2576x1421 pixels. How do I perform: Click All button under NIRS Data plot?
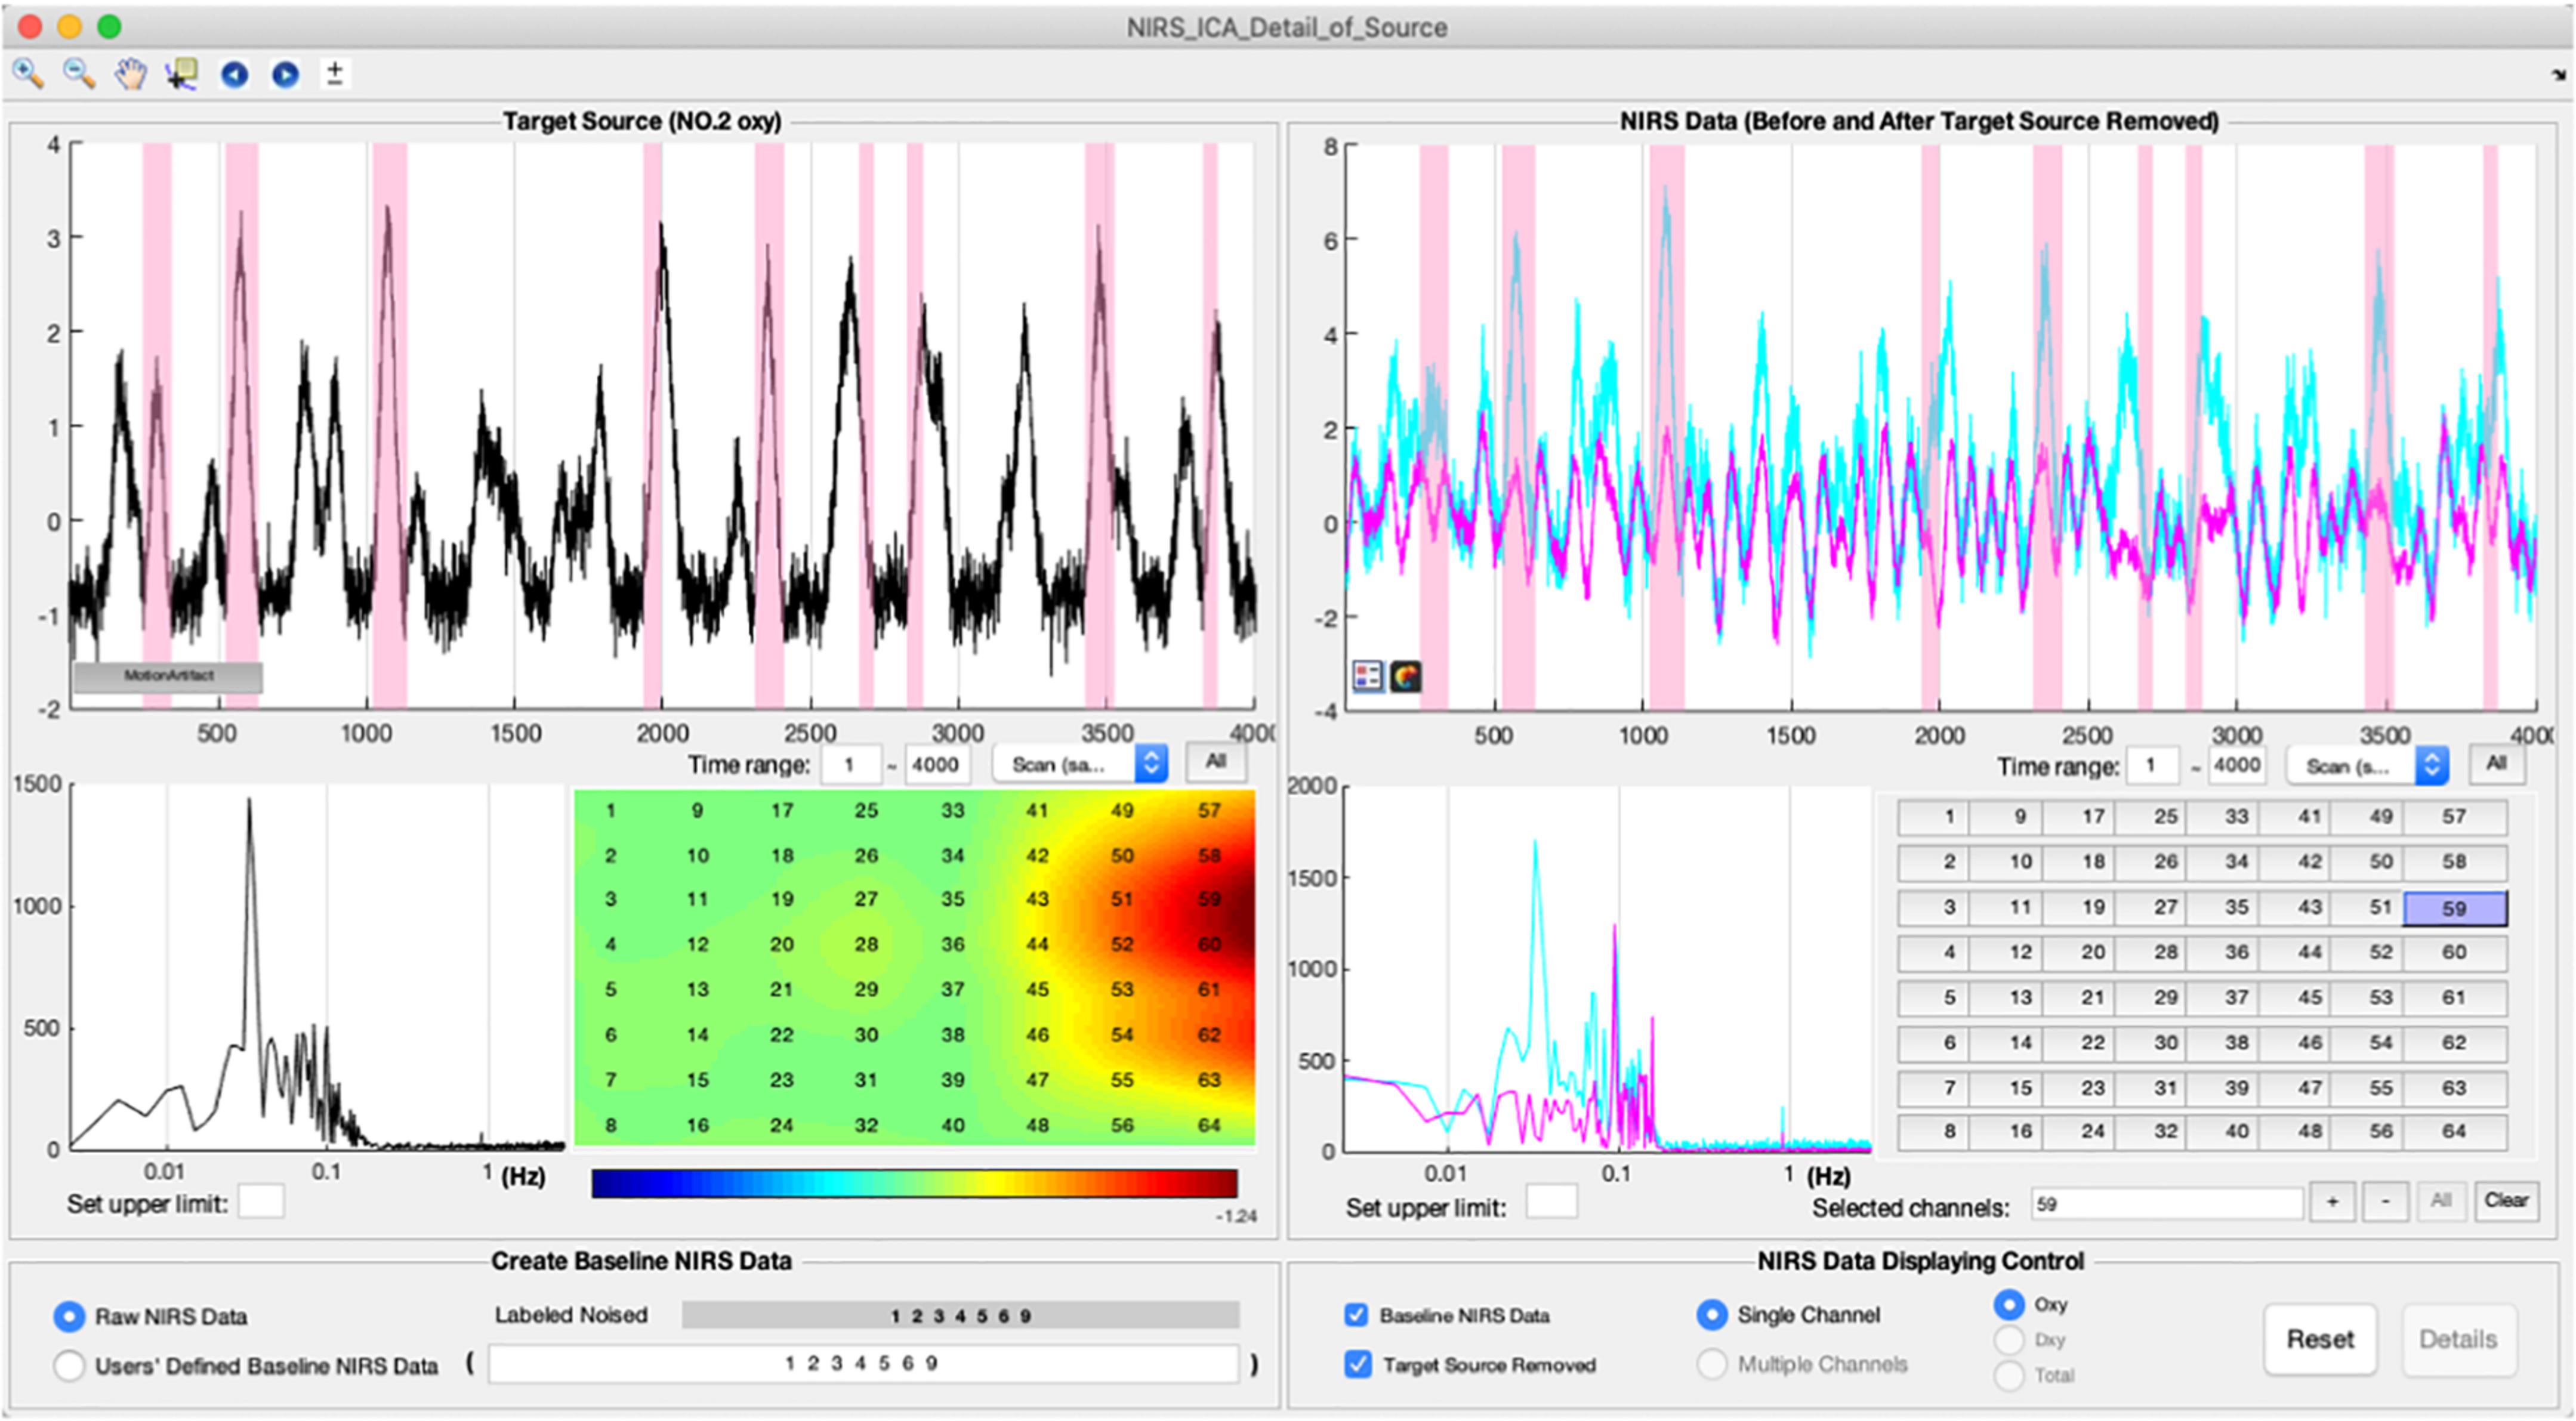coord(2496,764)
